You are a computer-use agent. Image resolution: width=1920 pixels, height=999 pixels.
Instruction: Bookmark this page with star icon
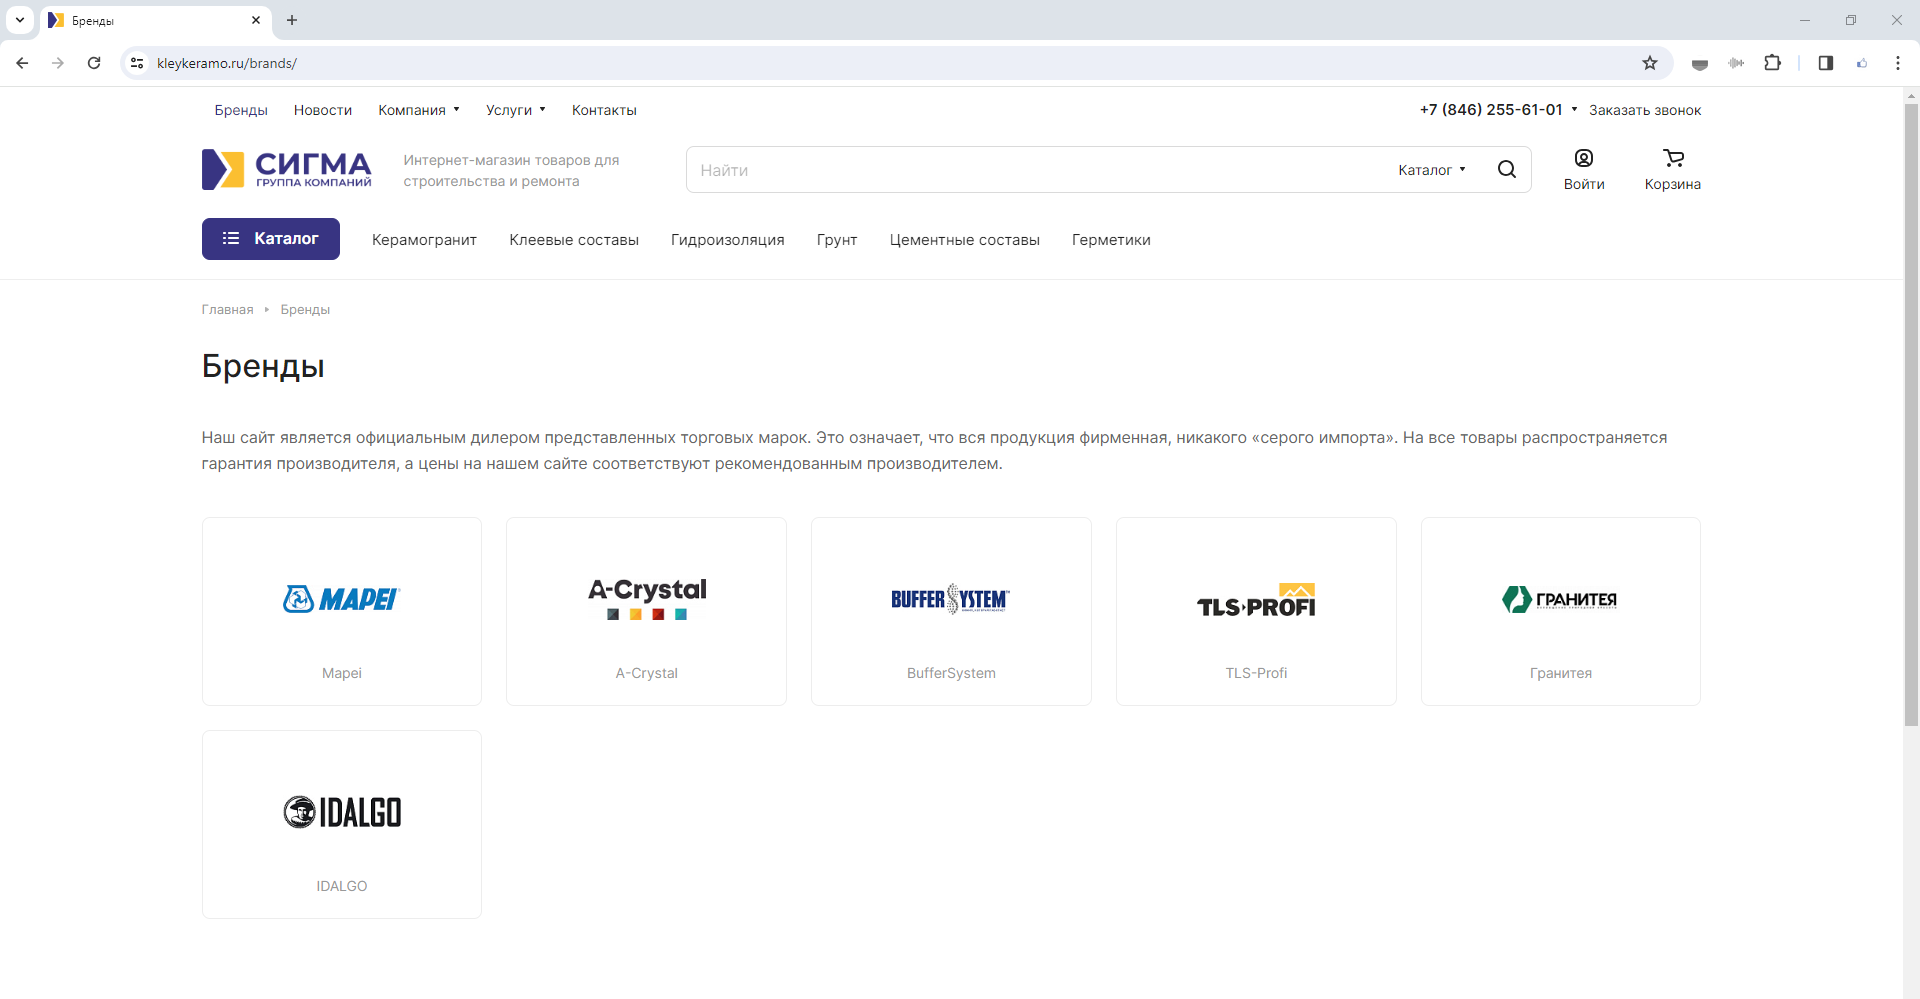pyautogui.click(x=1650, y=63)
